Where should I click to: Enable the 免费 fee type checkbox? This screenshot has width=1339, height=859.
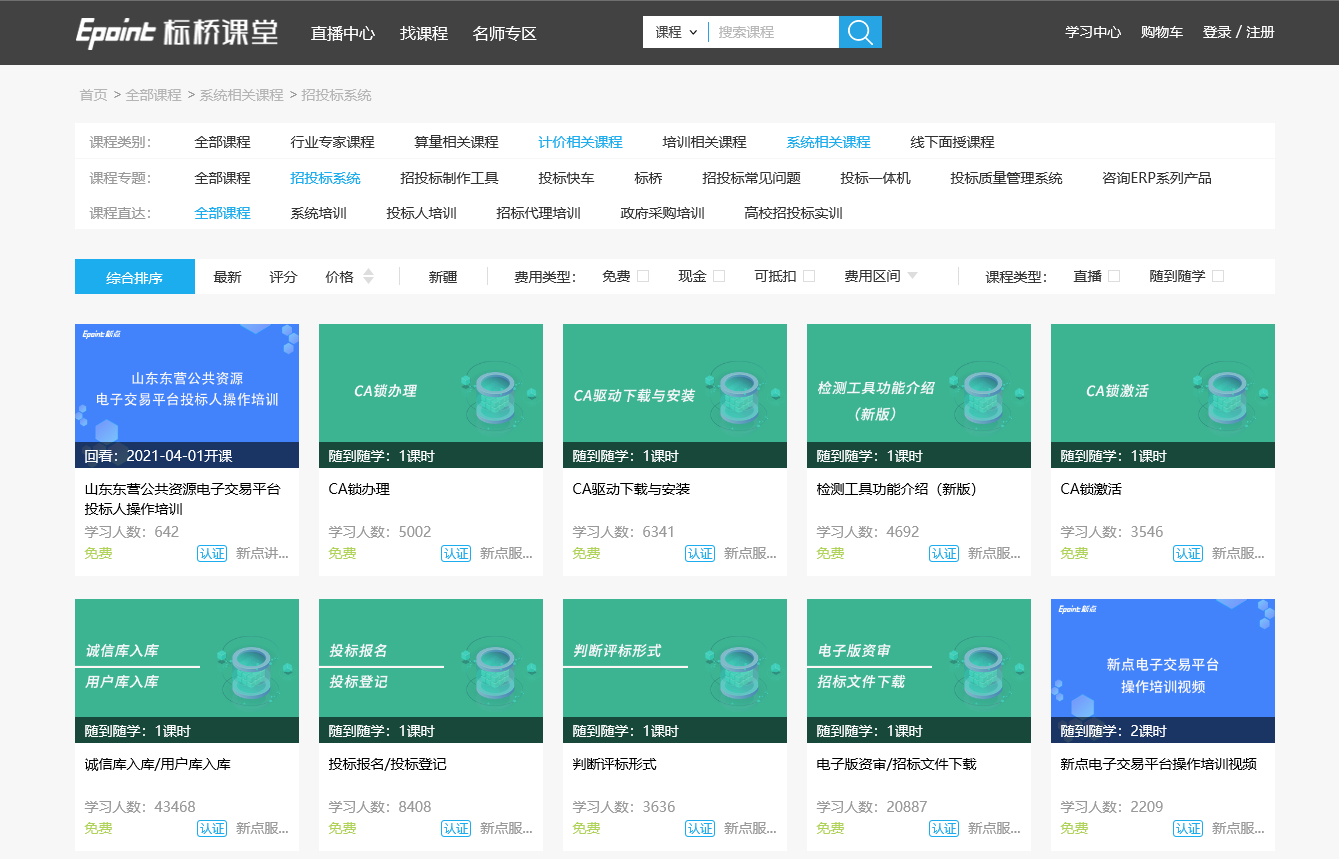pyautogui.click(x=643, y=276)
